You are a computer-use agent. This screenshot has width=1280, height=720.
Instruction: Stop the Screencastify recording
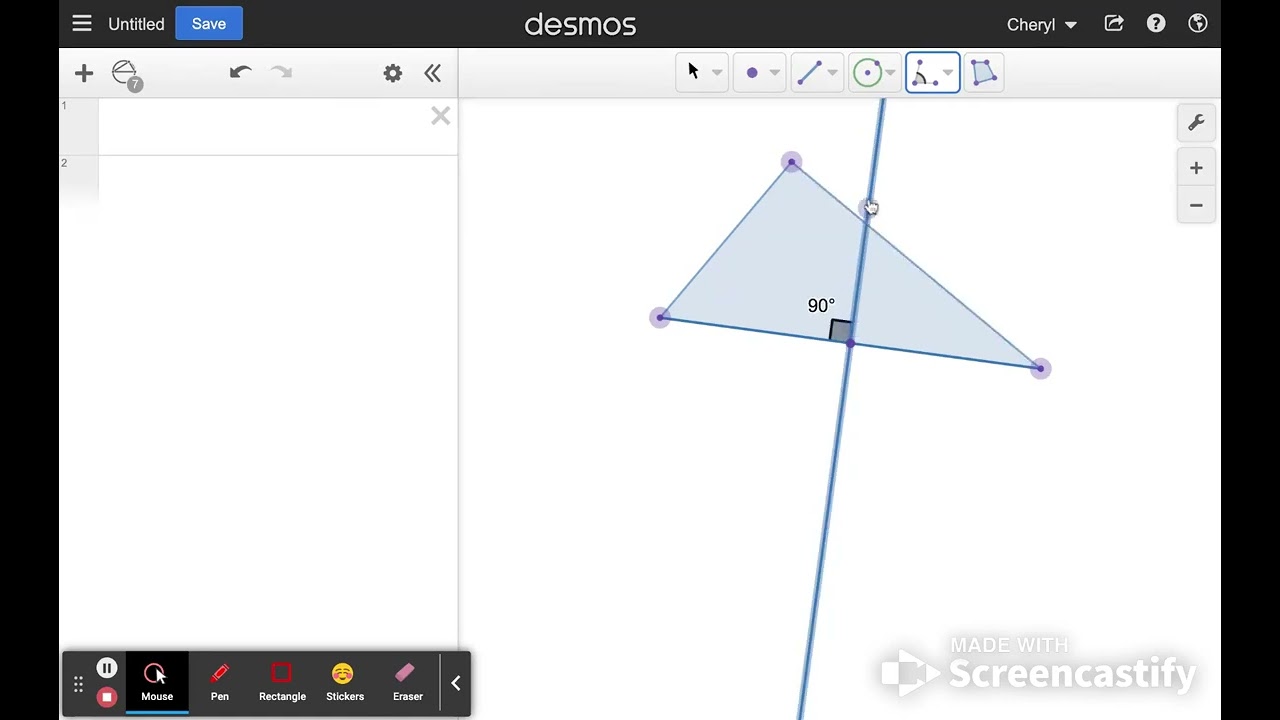107,696
